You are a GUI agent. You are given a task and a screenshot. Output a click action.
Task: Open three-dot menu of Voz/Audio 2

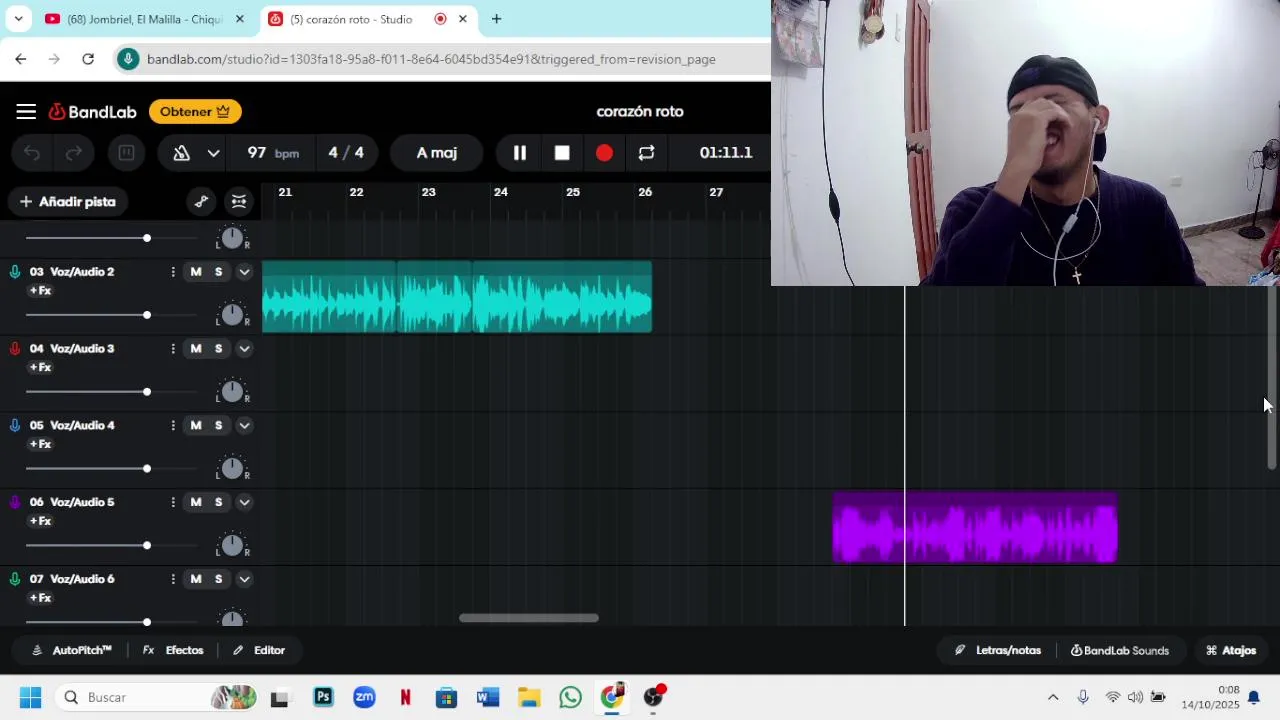point(173,272)
